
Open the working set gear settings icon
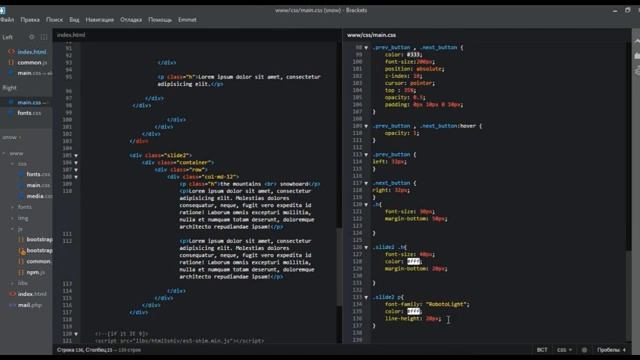click(x=31, y=37)
